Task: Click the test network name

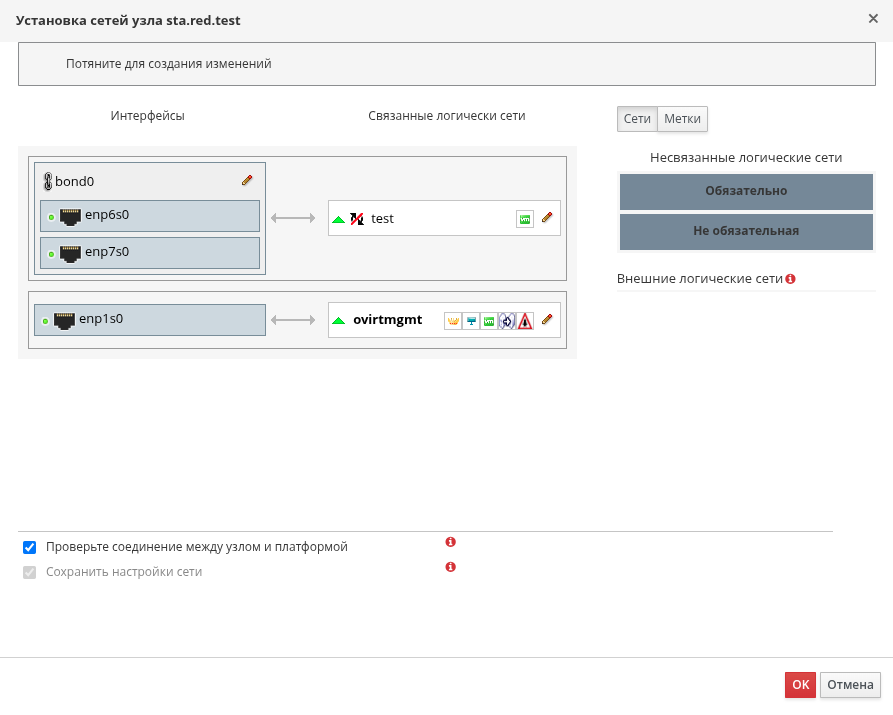Action: [382, 219]
